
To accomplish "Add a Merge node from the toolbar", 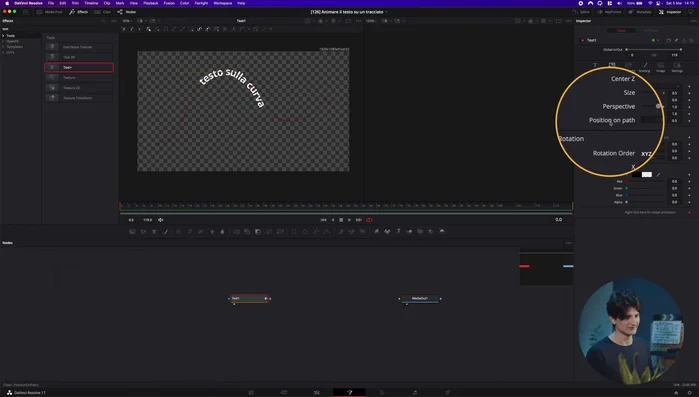I will [x=236, y=232].
